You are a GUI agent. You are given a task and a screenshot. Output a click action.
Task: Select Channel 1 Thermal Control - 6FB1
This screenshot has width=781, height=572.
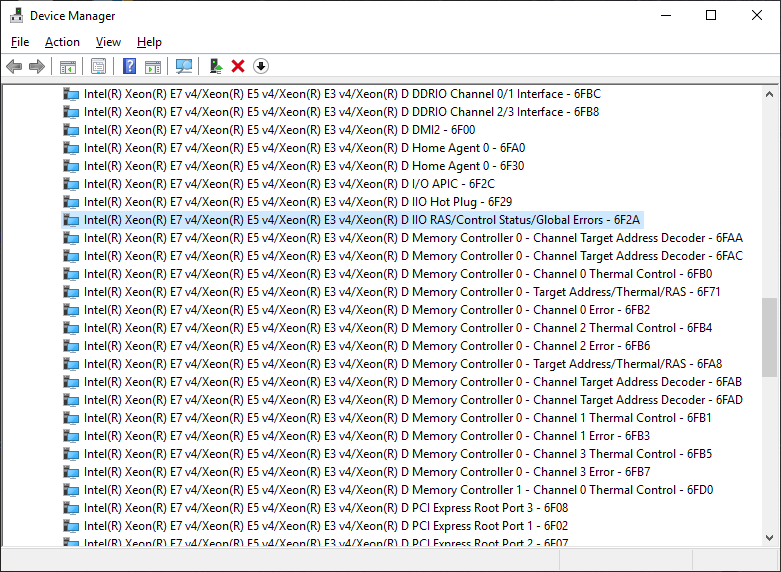click(x=397, y=418)
